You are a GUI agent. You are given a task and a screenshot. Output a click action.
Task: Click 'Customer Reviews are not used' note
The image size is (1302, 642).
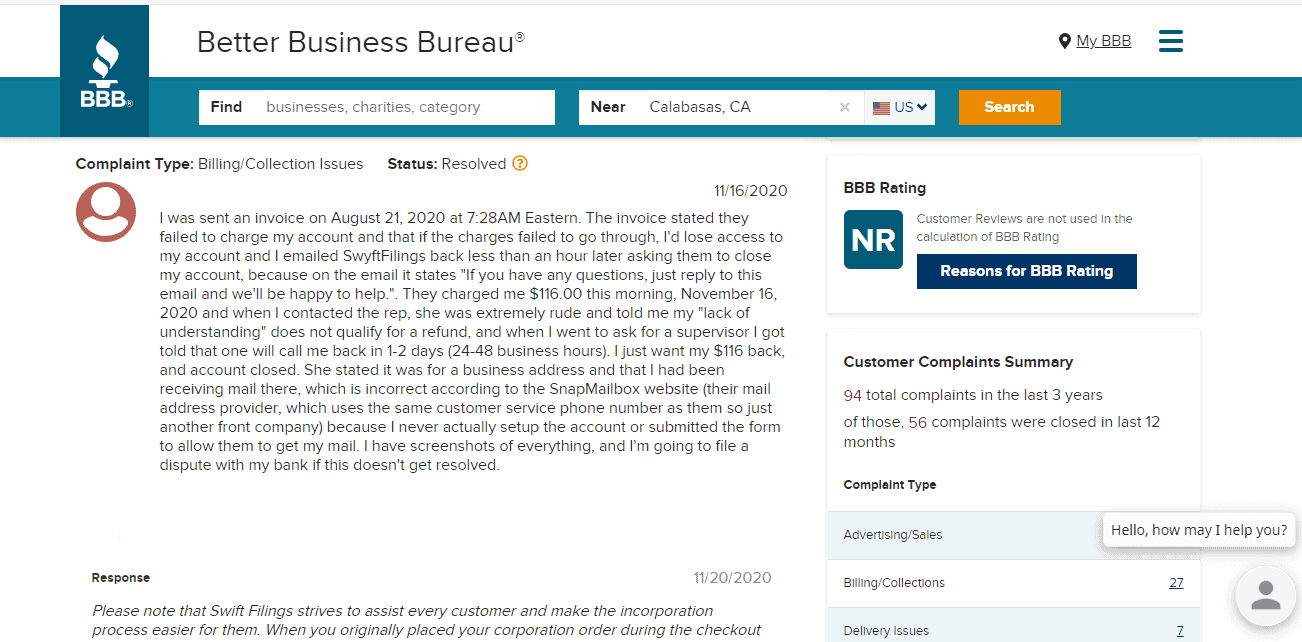point(1025,228)
